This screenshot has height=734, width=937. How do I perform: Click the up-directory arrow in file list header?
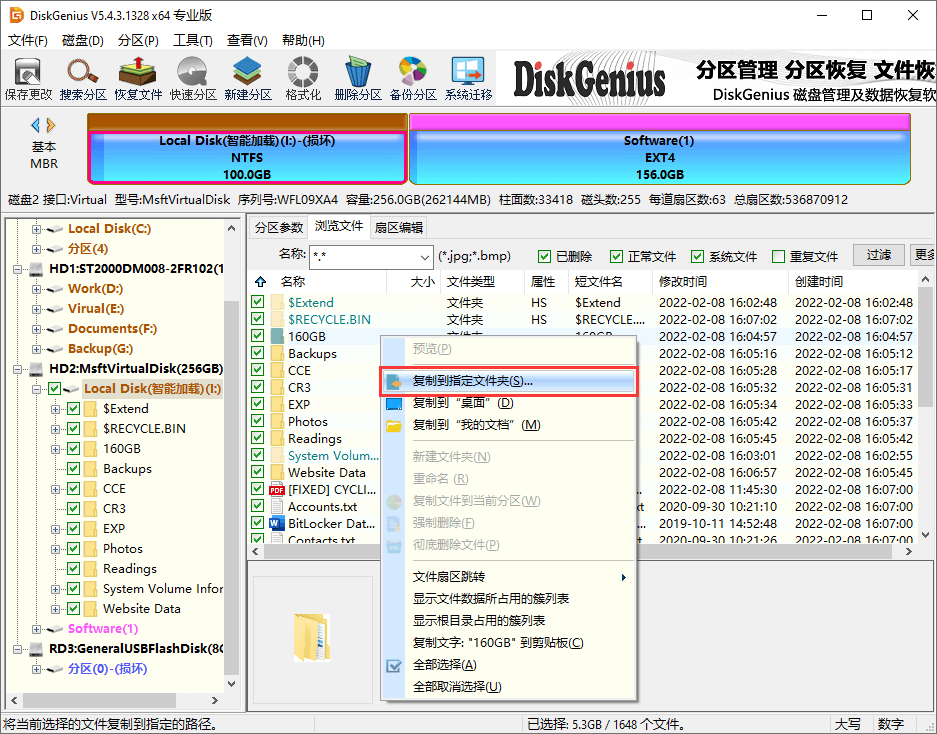(x=261, y=282)
